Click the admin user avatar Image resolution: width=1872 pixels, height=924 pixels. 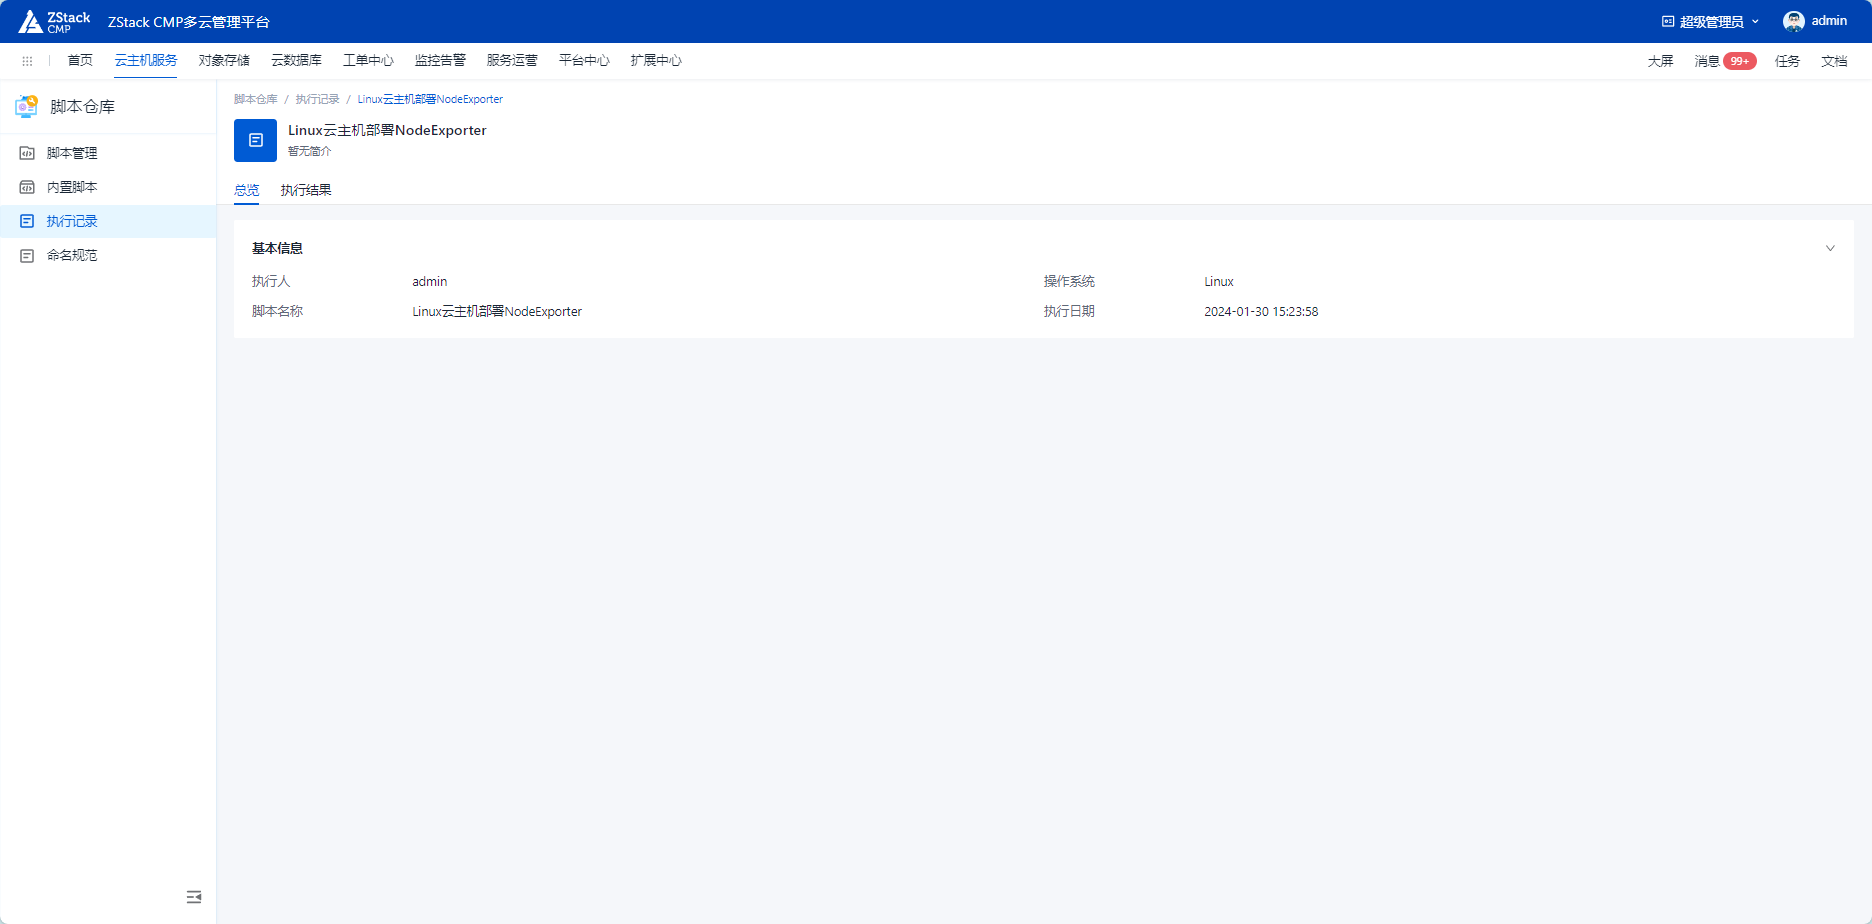coord(1793,21)
